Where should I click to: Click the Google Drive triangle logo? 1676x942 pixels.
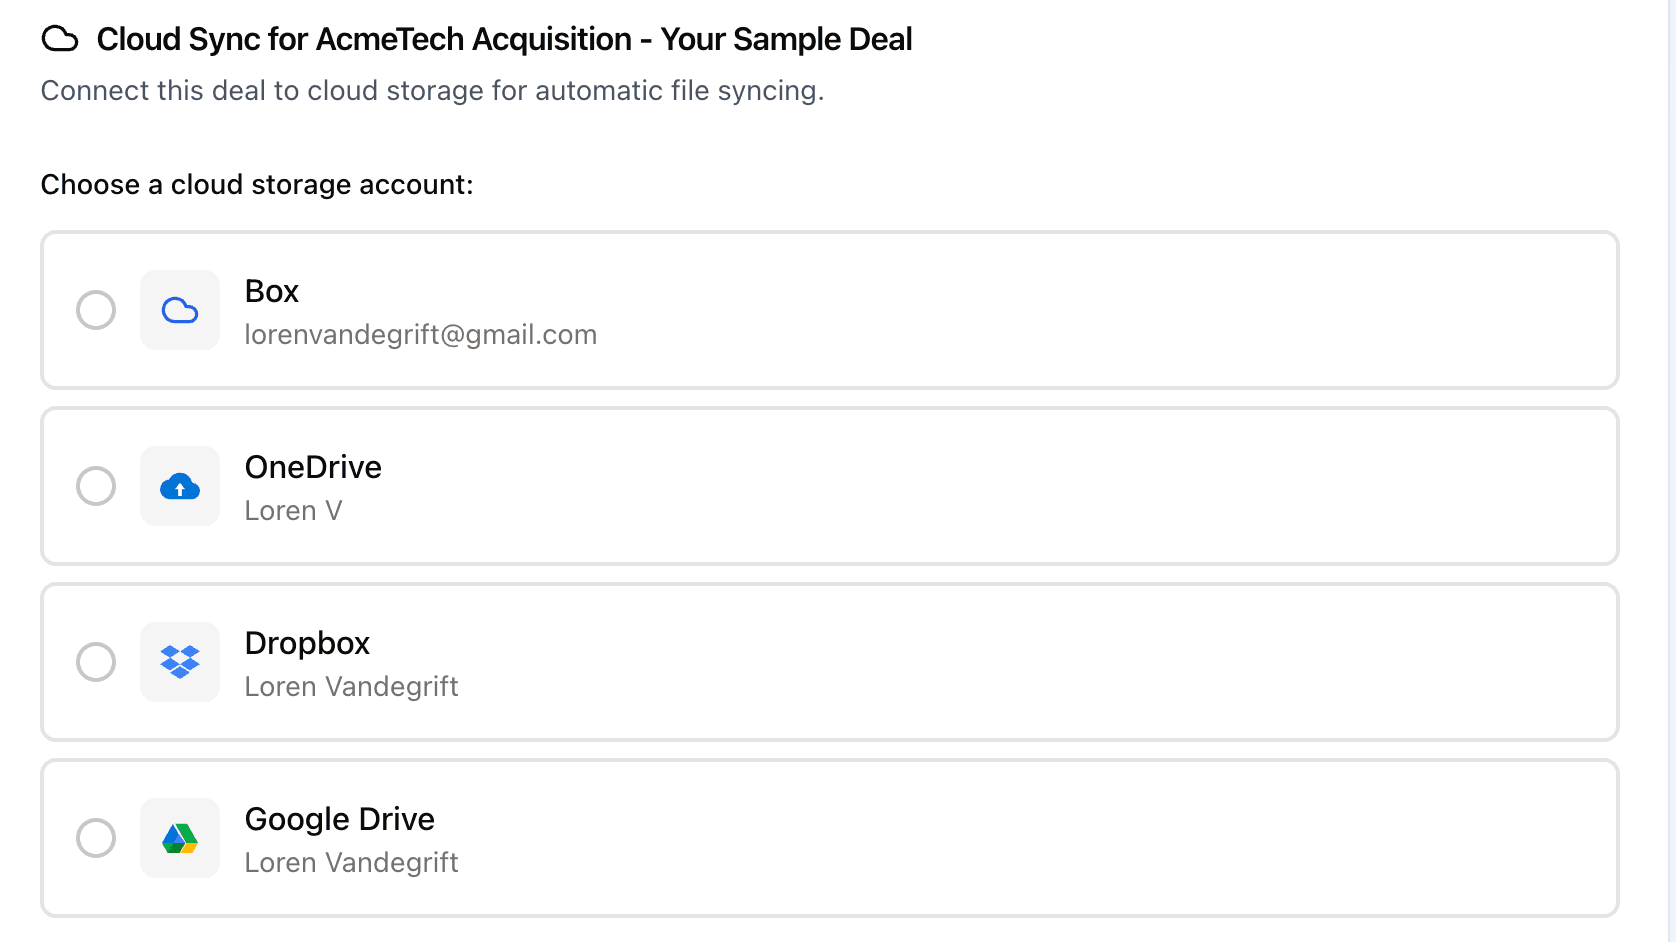pyautogui.click(x=180, y=838)
